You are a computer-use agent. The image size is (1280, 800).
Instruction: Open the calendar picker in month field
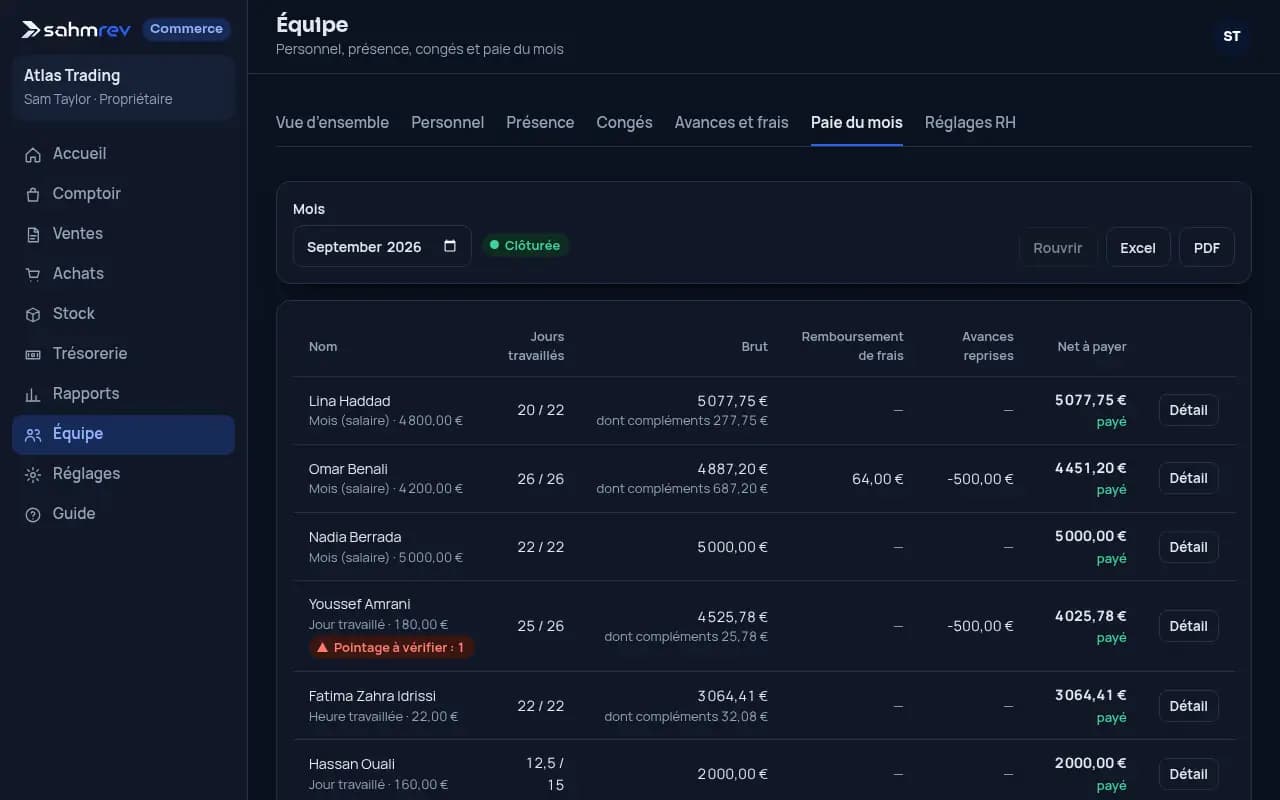(450, 246)
